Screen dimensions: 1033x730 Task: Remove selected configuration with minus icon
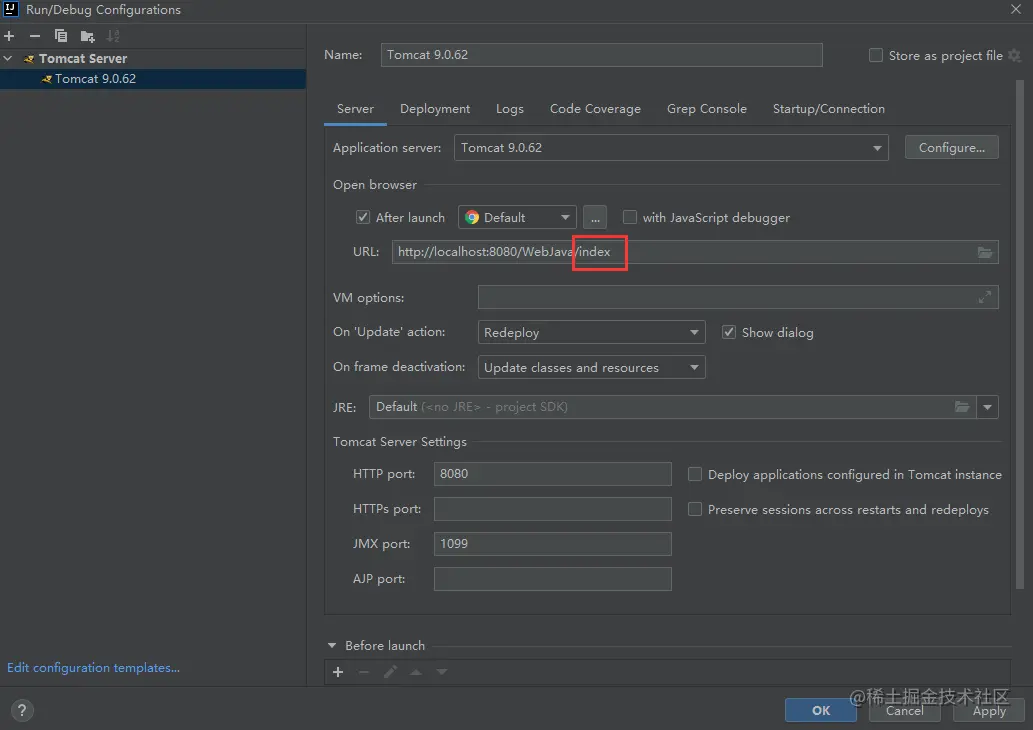point(35,36)
